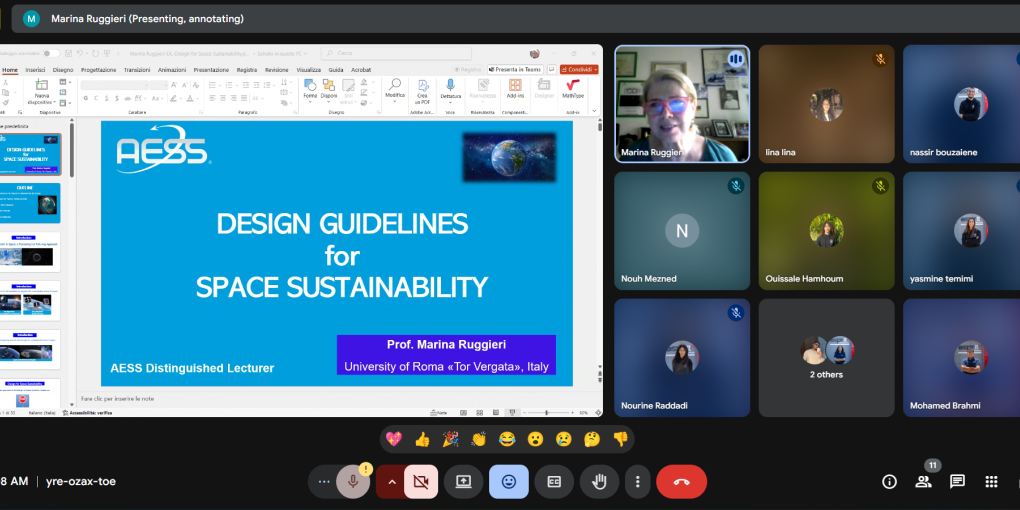This screenshot has height=510, width=1020.
Task: Expand audio settings chevron arrow
Action: click(391, 482)
